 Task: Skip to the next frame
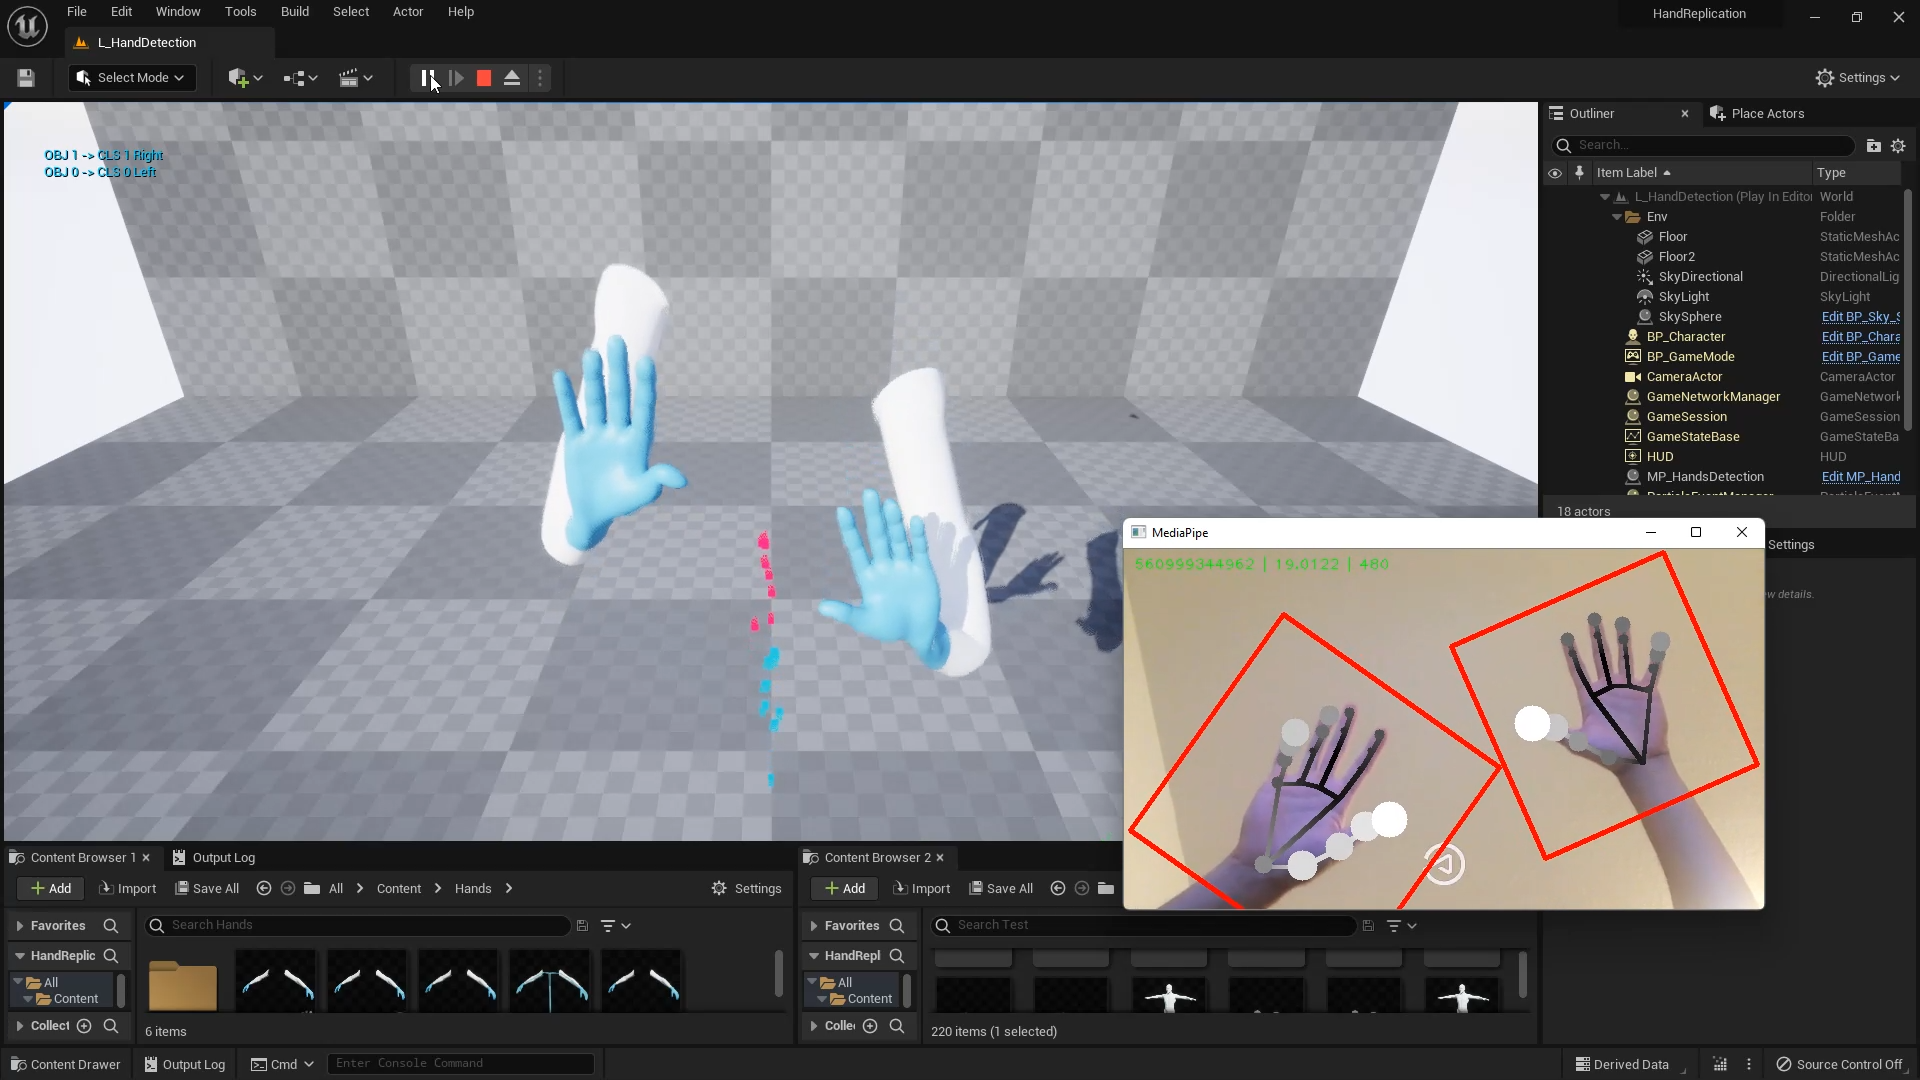pos(456,78)
